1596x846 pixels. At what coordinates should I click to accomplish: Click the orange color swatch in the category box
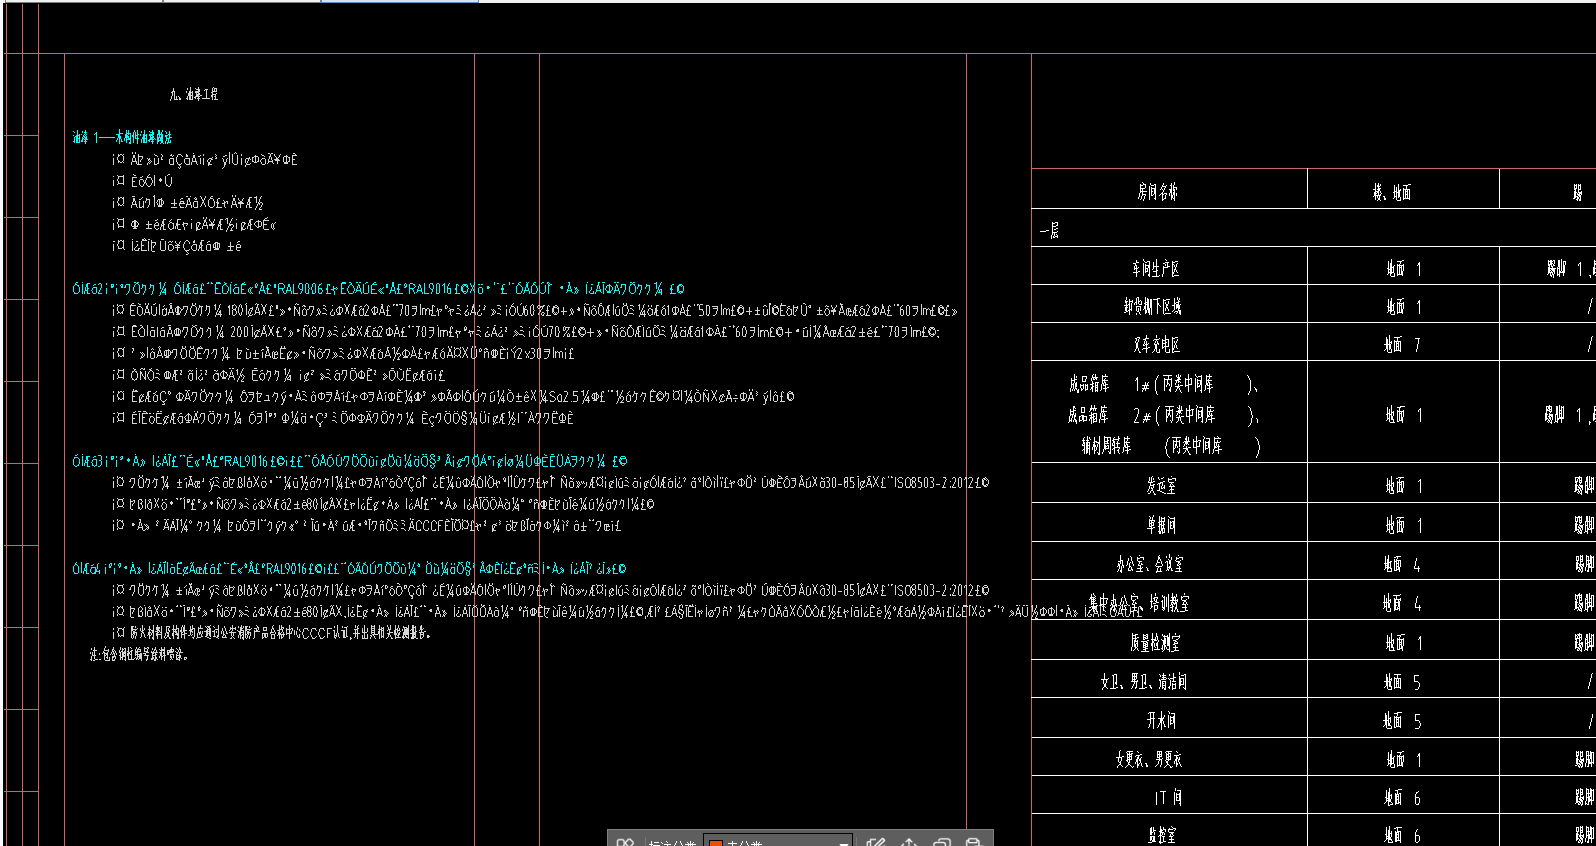point(715,842)
